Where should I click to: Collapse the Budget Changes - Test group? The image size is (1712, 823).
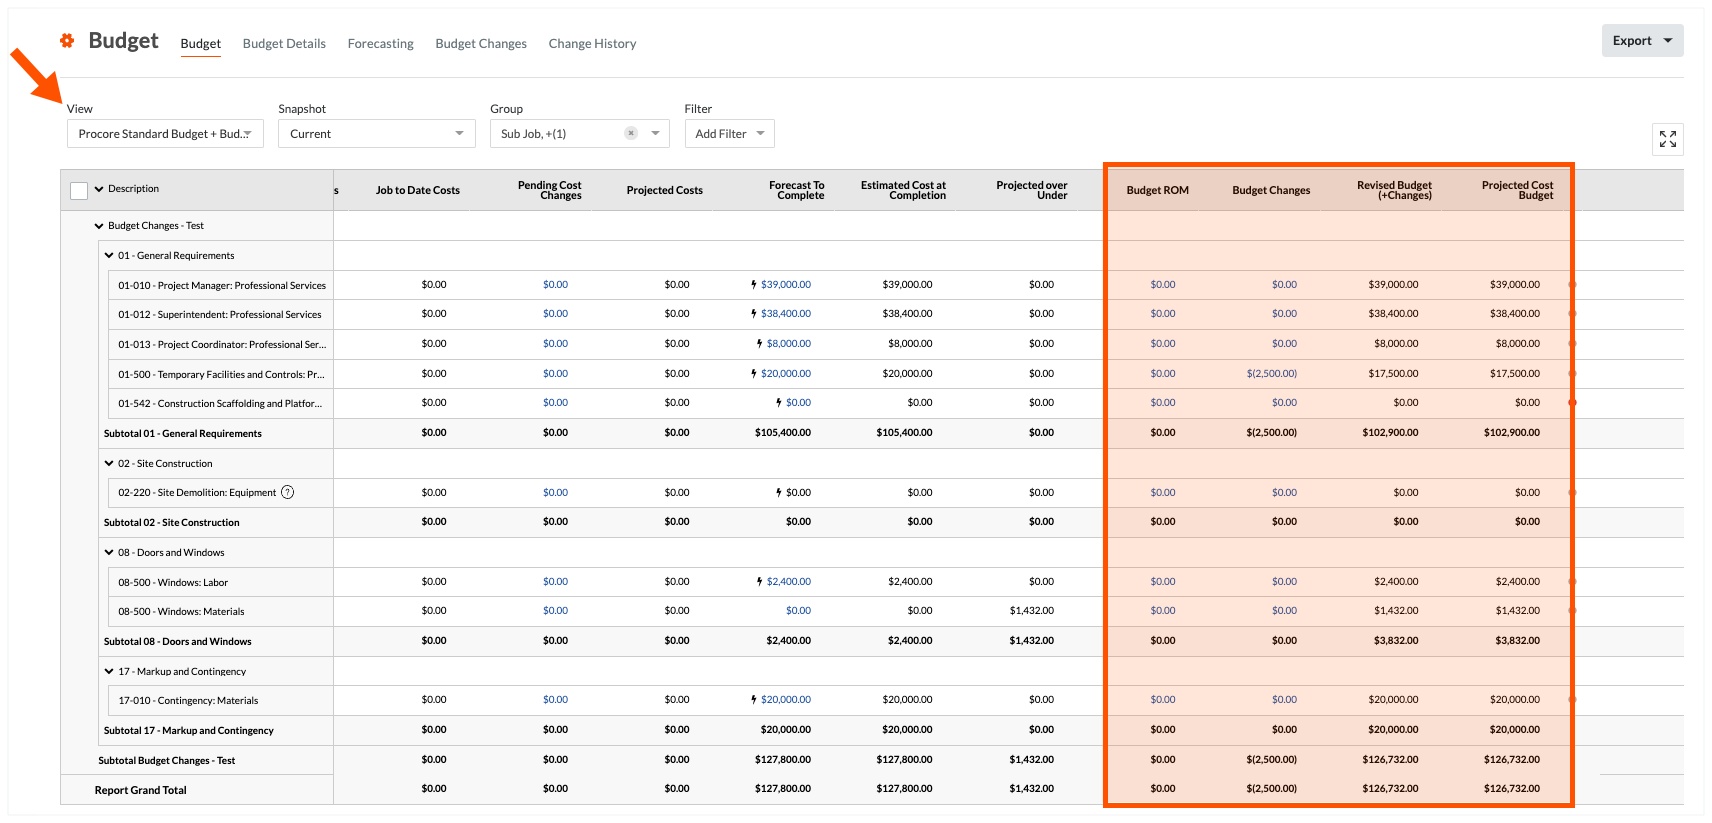click(x=99, y=226)
